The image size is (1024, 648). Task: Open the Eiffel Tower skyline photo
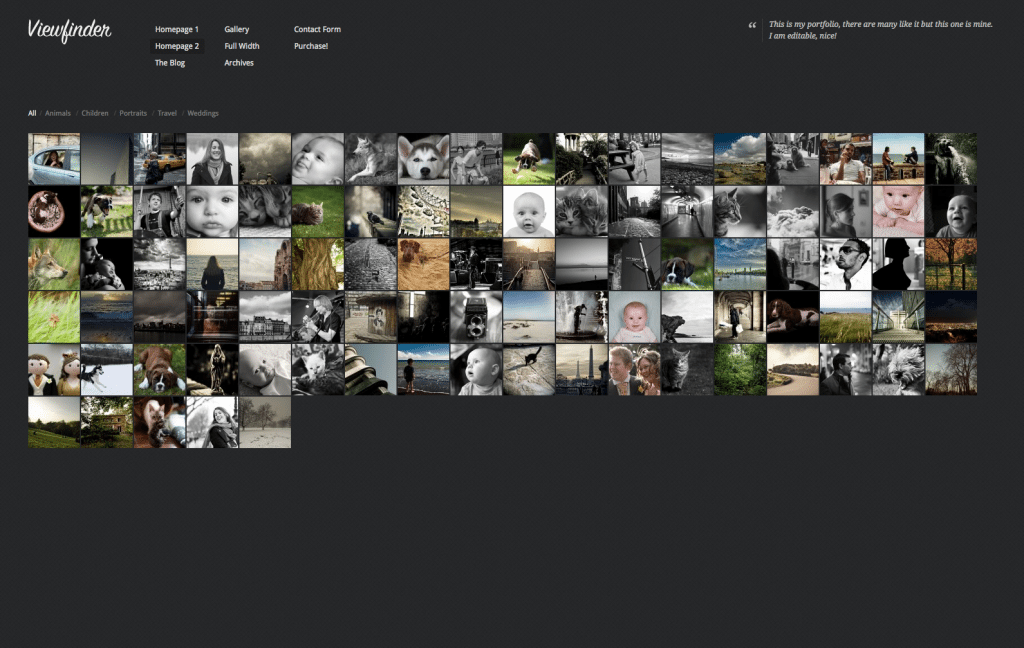(x=581, y=370)
